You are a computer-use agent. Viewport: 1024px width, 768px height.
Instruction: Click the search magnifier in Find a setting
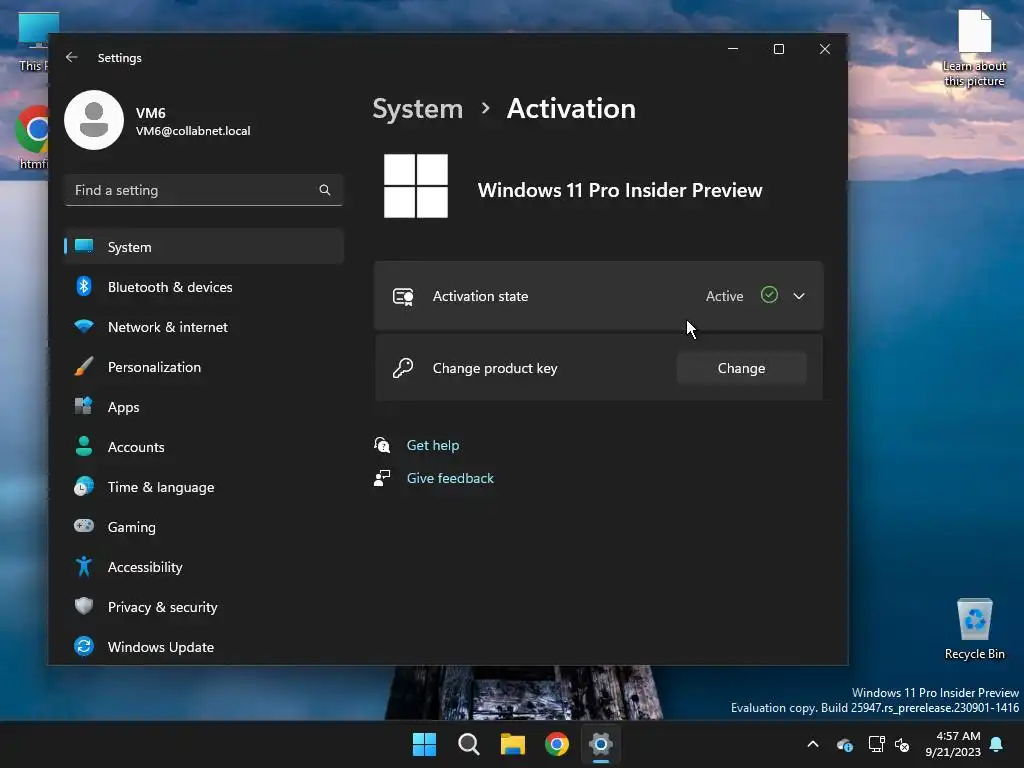pos(325,190)
